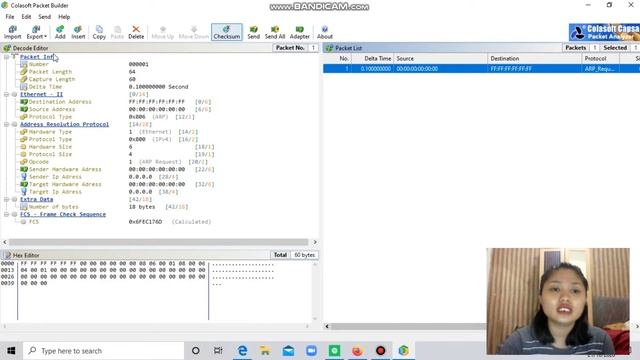Open Microsoft Edge from taskbar

[242, 351]
